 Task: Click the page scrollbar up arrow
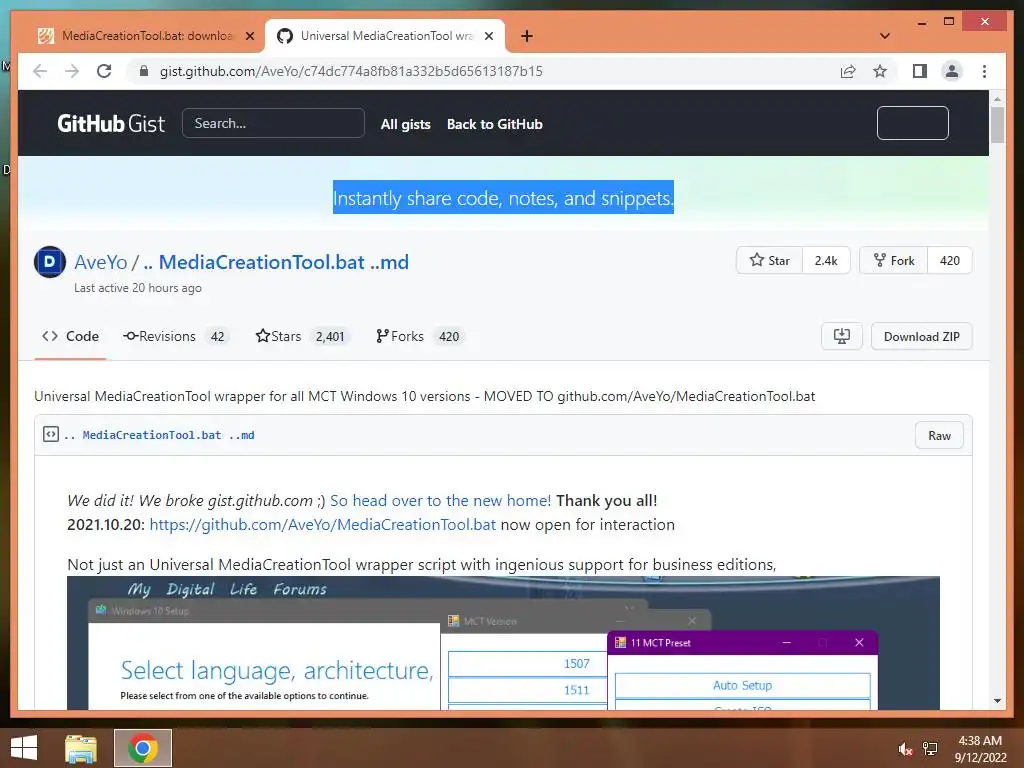pos(997,99)
